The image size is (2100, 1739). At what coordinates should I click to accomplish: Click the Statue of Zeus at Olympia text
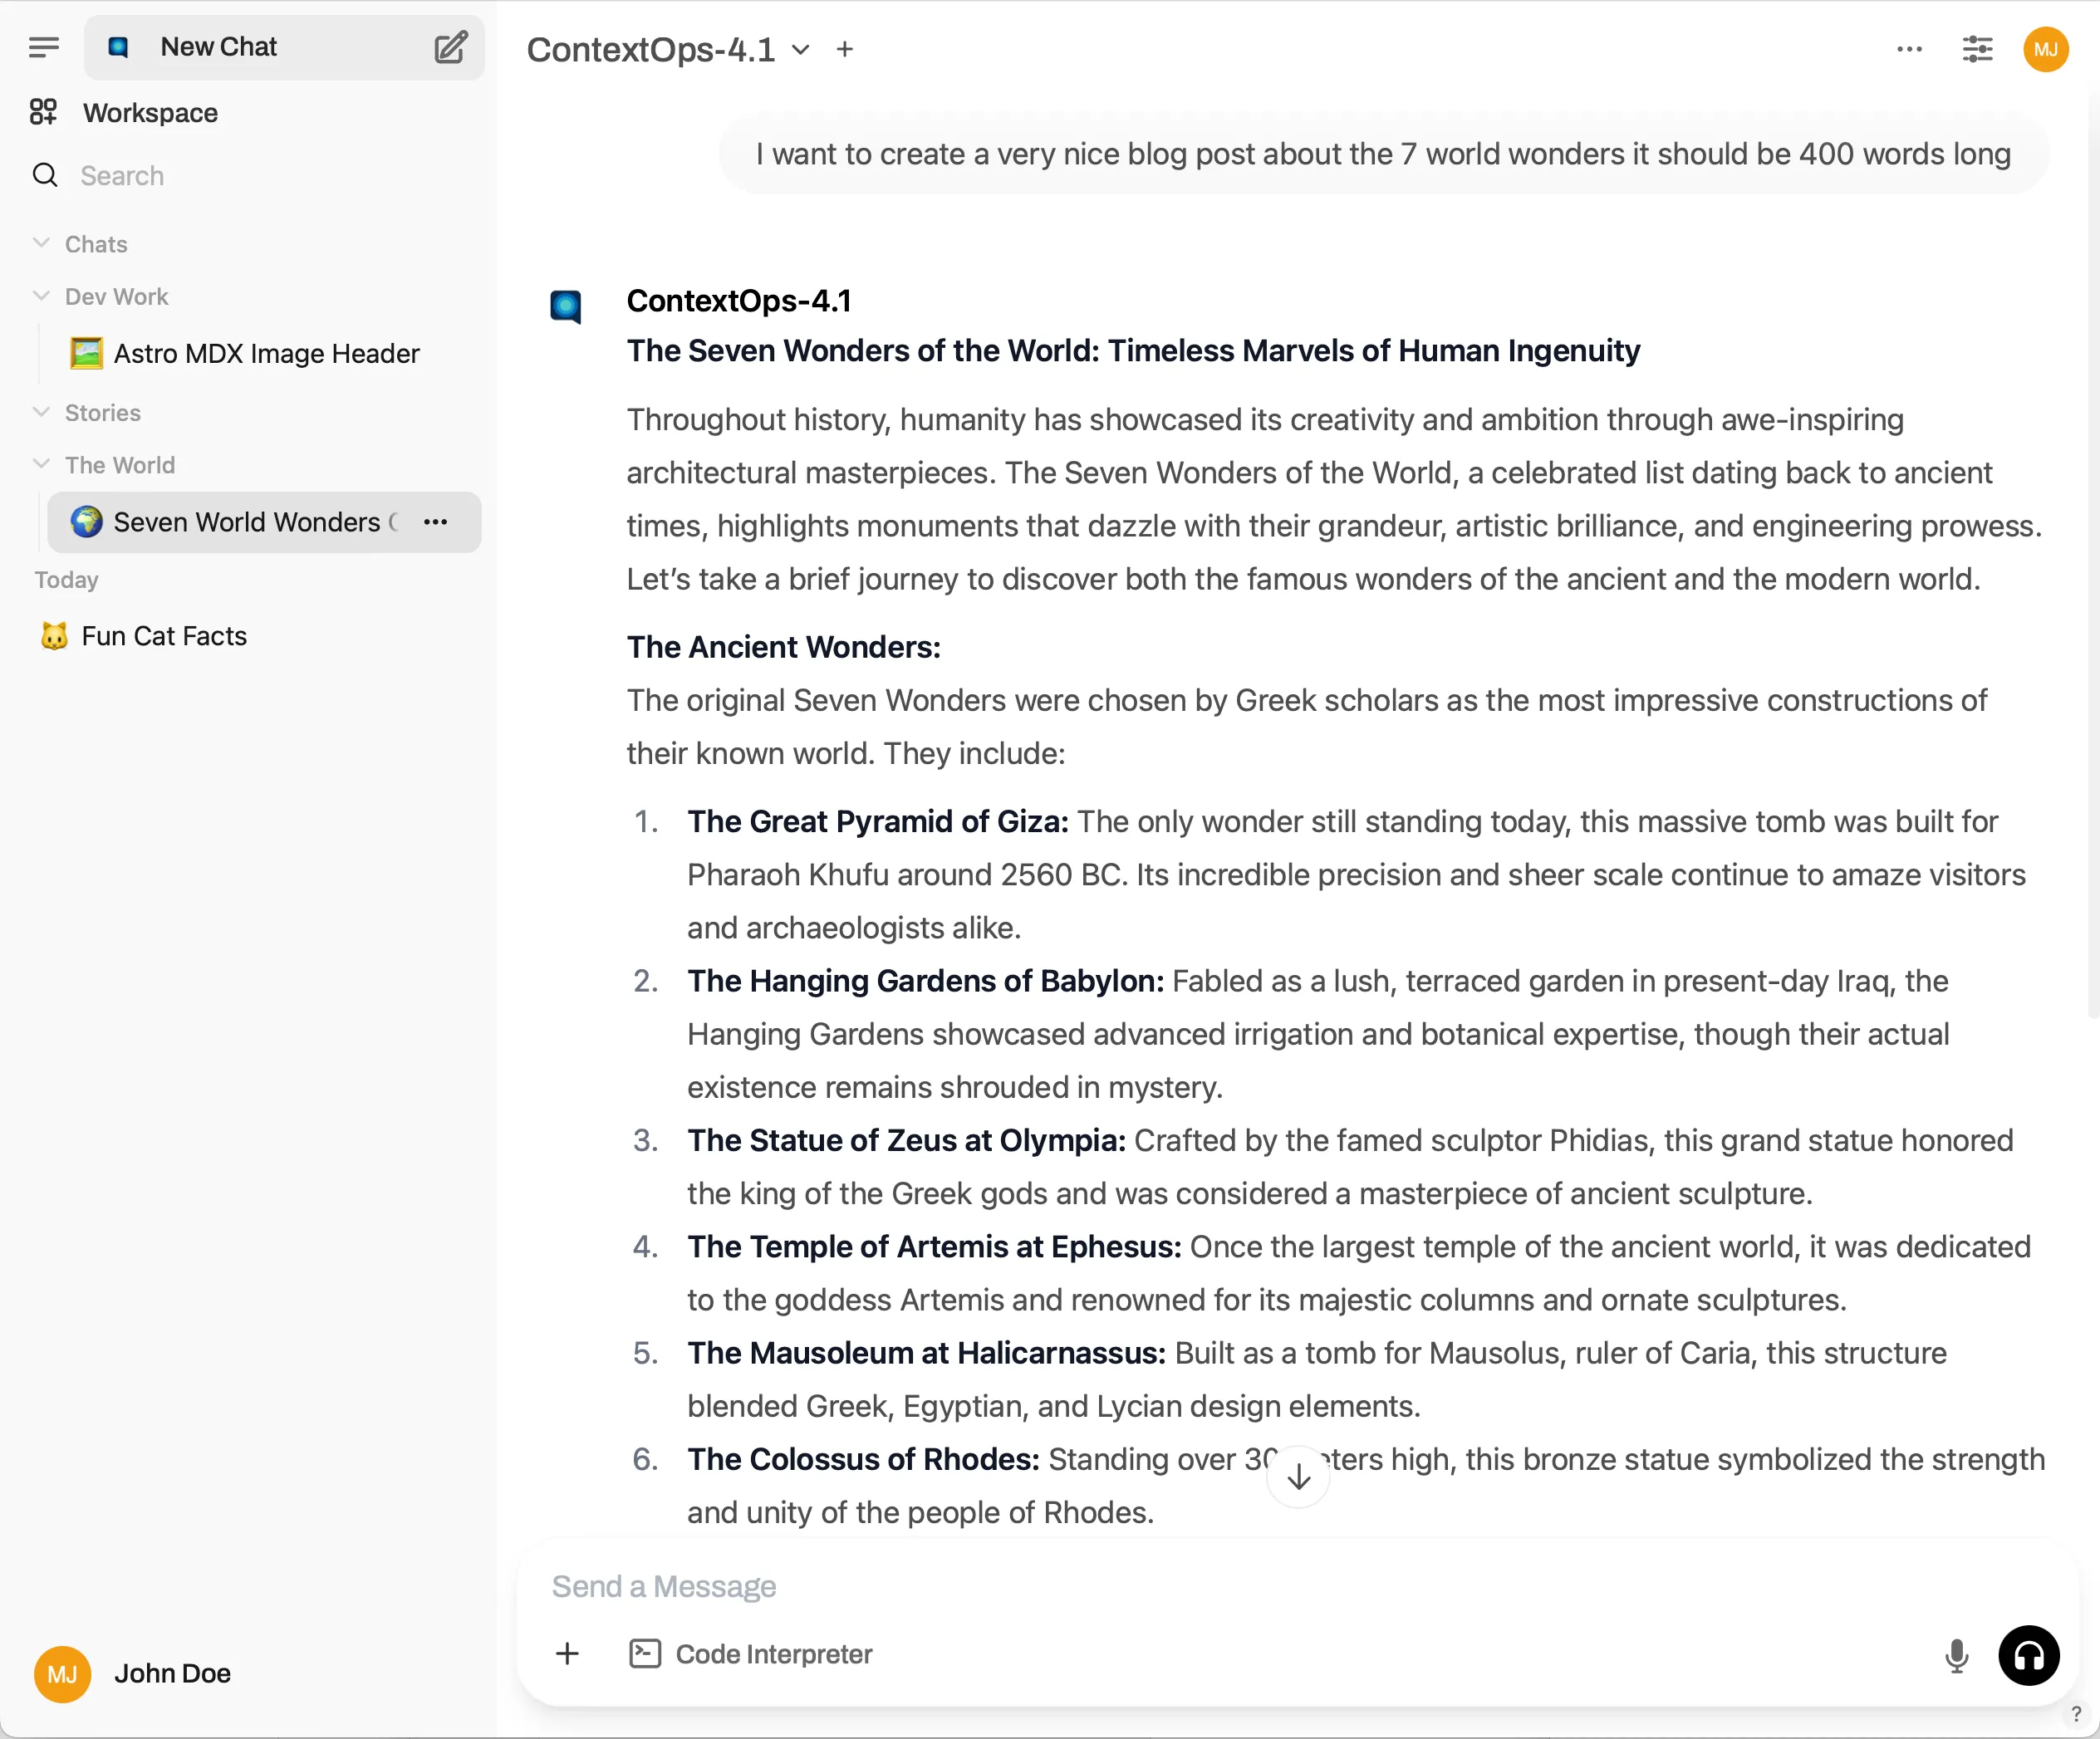(906, 1140)
